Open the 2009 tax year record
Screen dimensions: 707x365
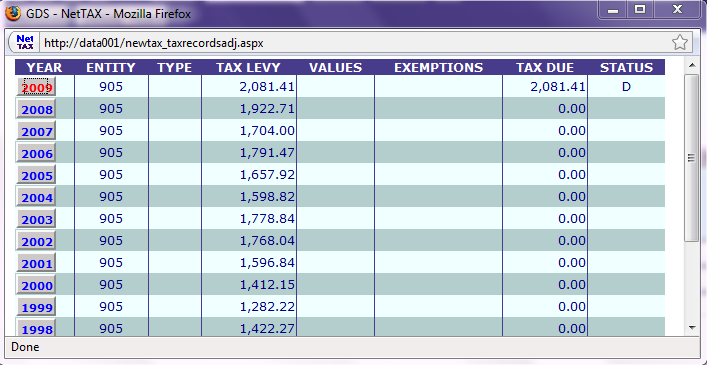click(x=36, y=87)
